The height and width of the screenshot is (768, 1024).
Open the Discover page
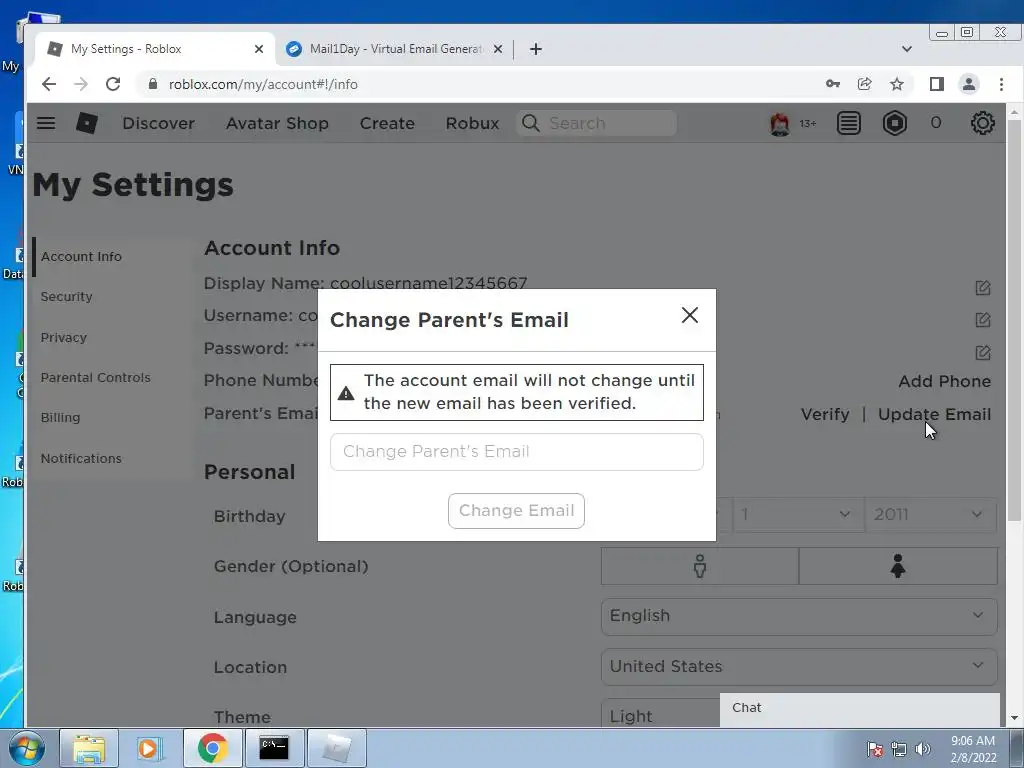pyautogui.click(x=159, y=123)
